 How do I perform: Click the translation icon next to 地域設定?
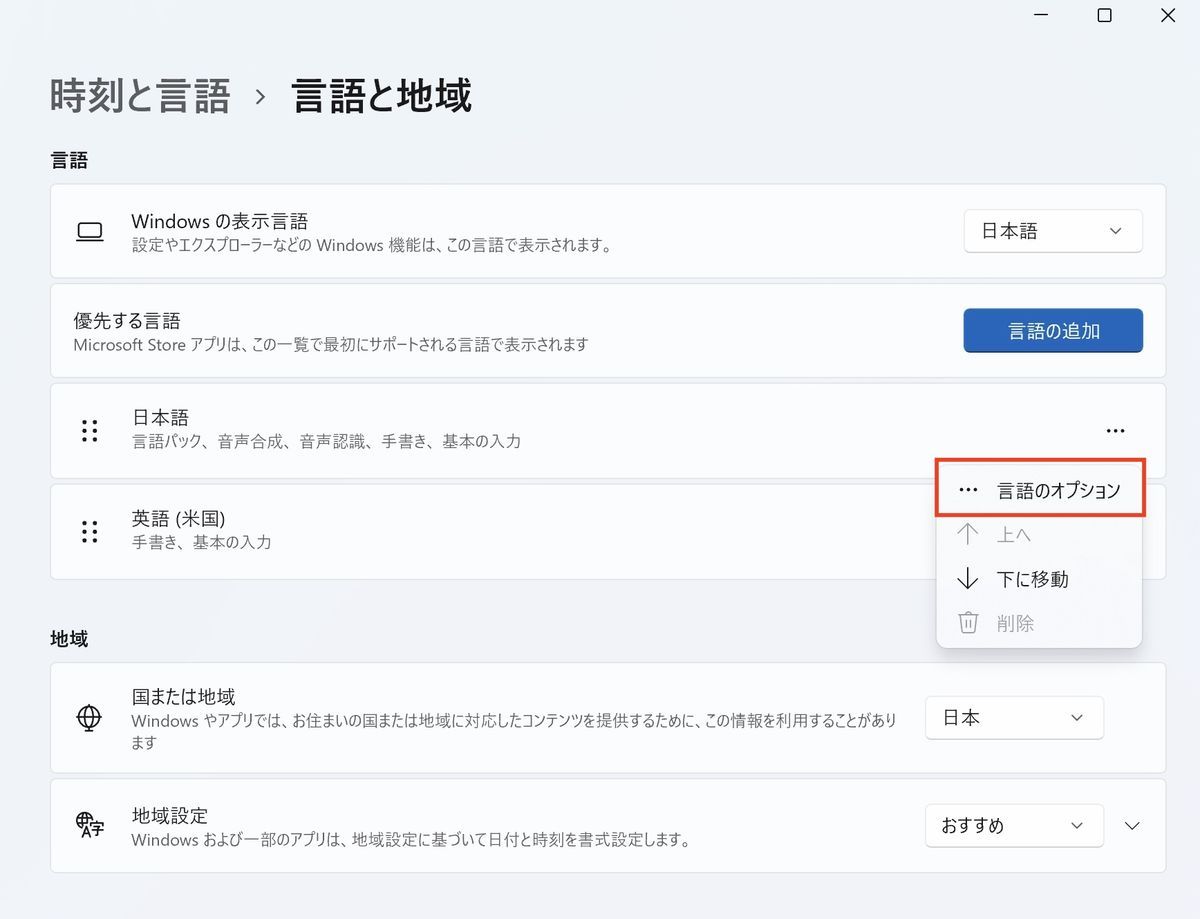(x=88, y=825)
